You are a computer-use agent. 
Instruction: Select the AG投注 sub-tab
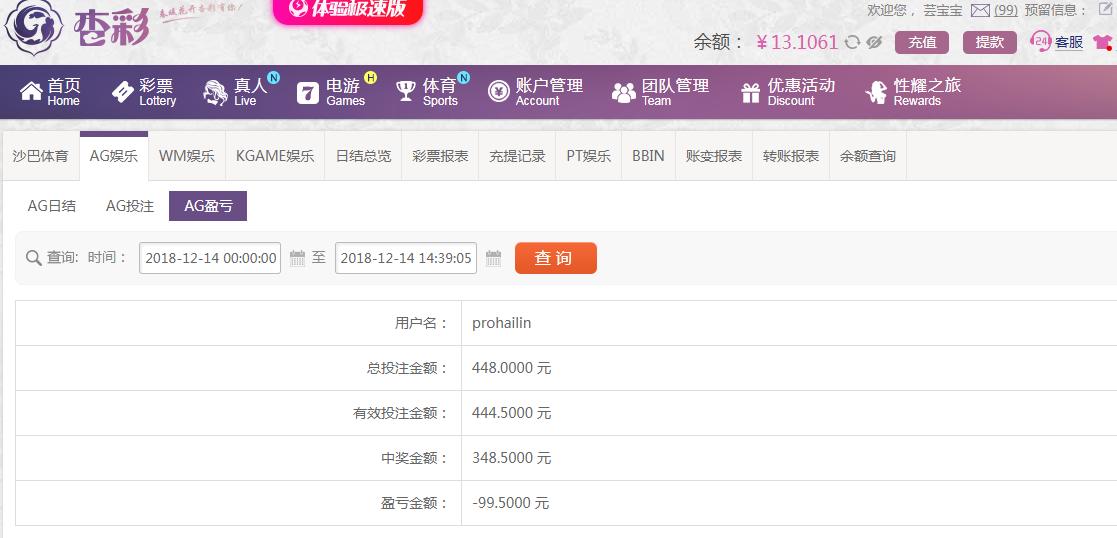[130, 206]
